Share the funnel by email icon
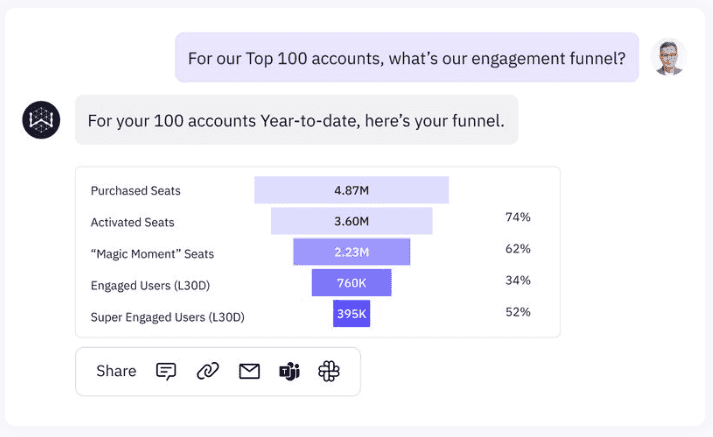This screenshot has width=713, height=437. (249, 371)
